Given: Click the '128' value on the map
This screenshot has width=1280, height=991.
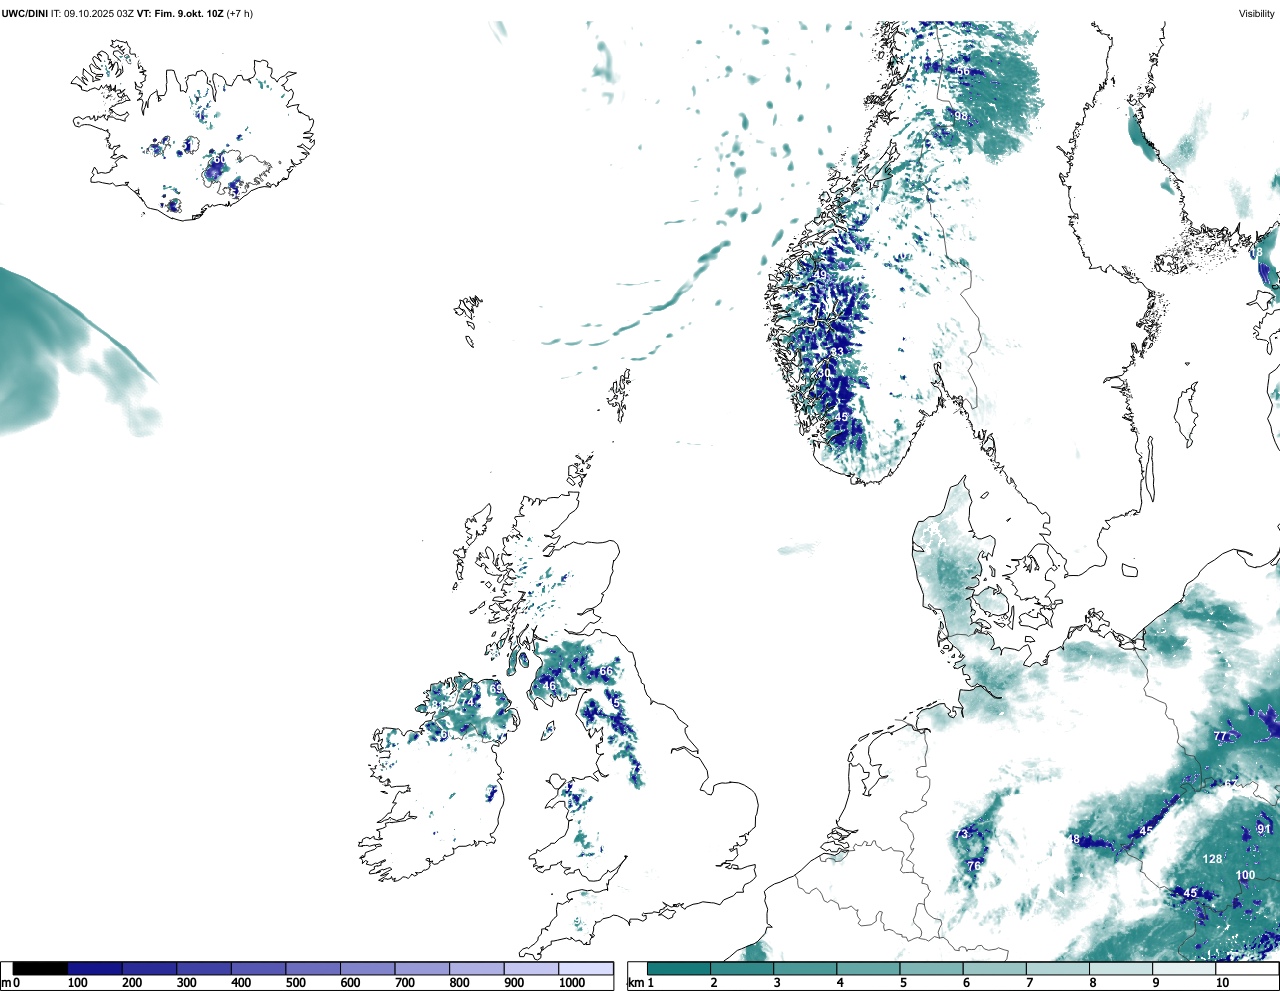Looking at the screenshot, I should pyautogui.click(x=1212, y=859).
